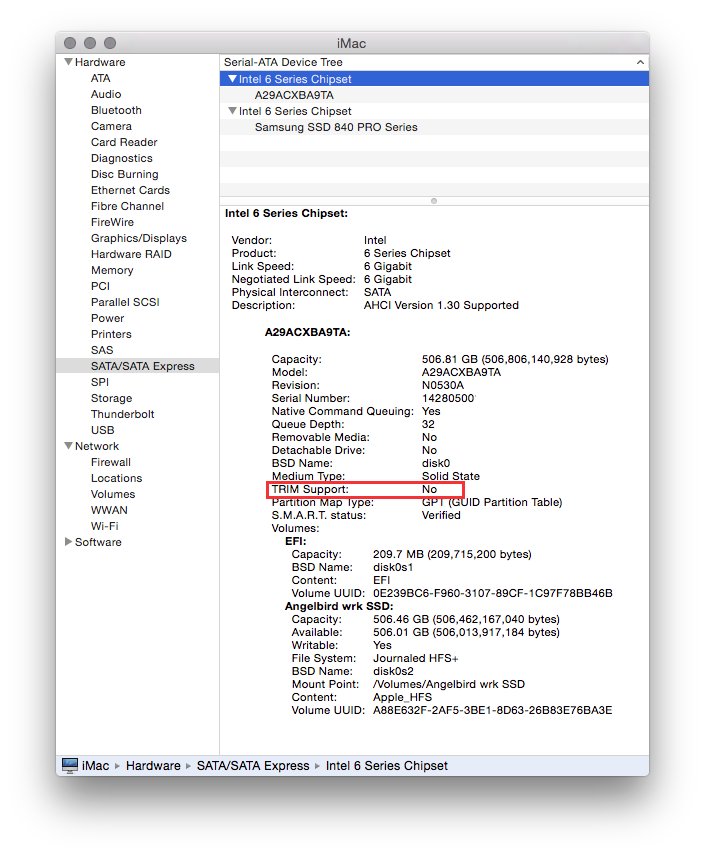Select Power in the sidebar
Screen dimensions: 705x856
(108, 318)
